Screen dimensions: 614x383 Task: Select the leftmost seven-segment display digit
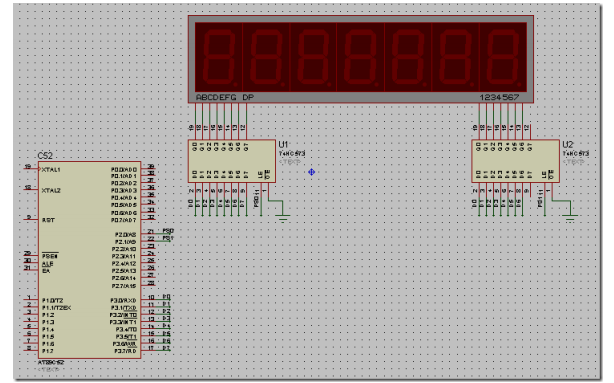pos(219,57)
